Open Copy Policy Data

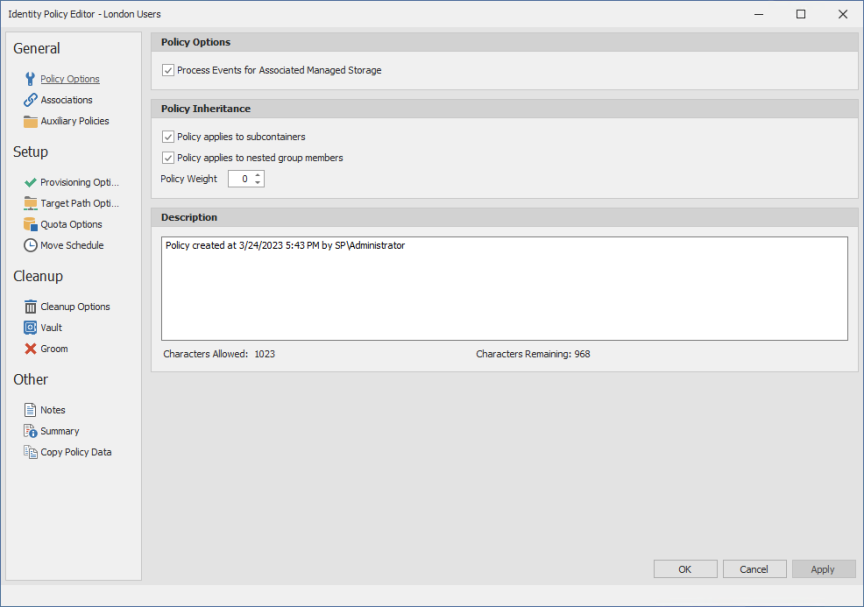tap(75, 452)
